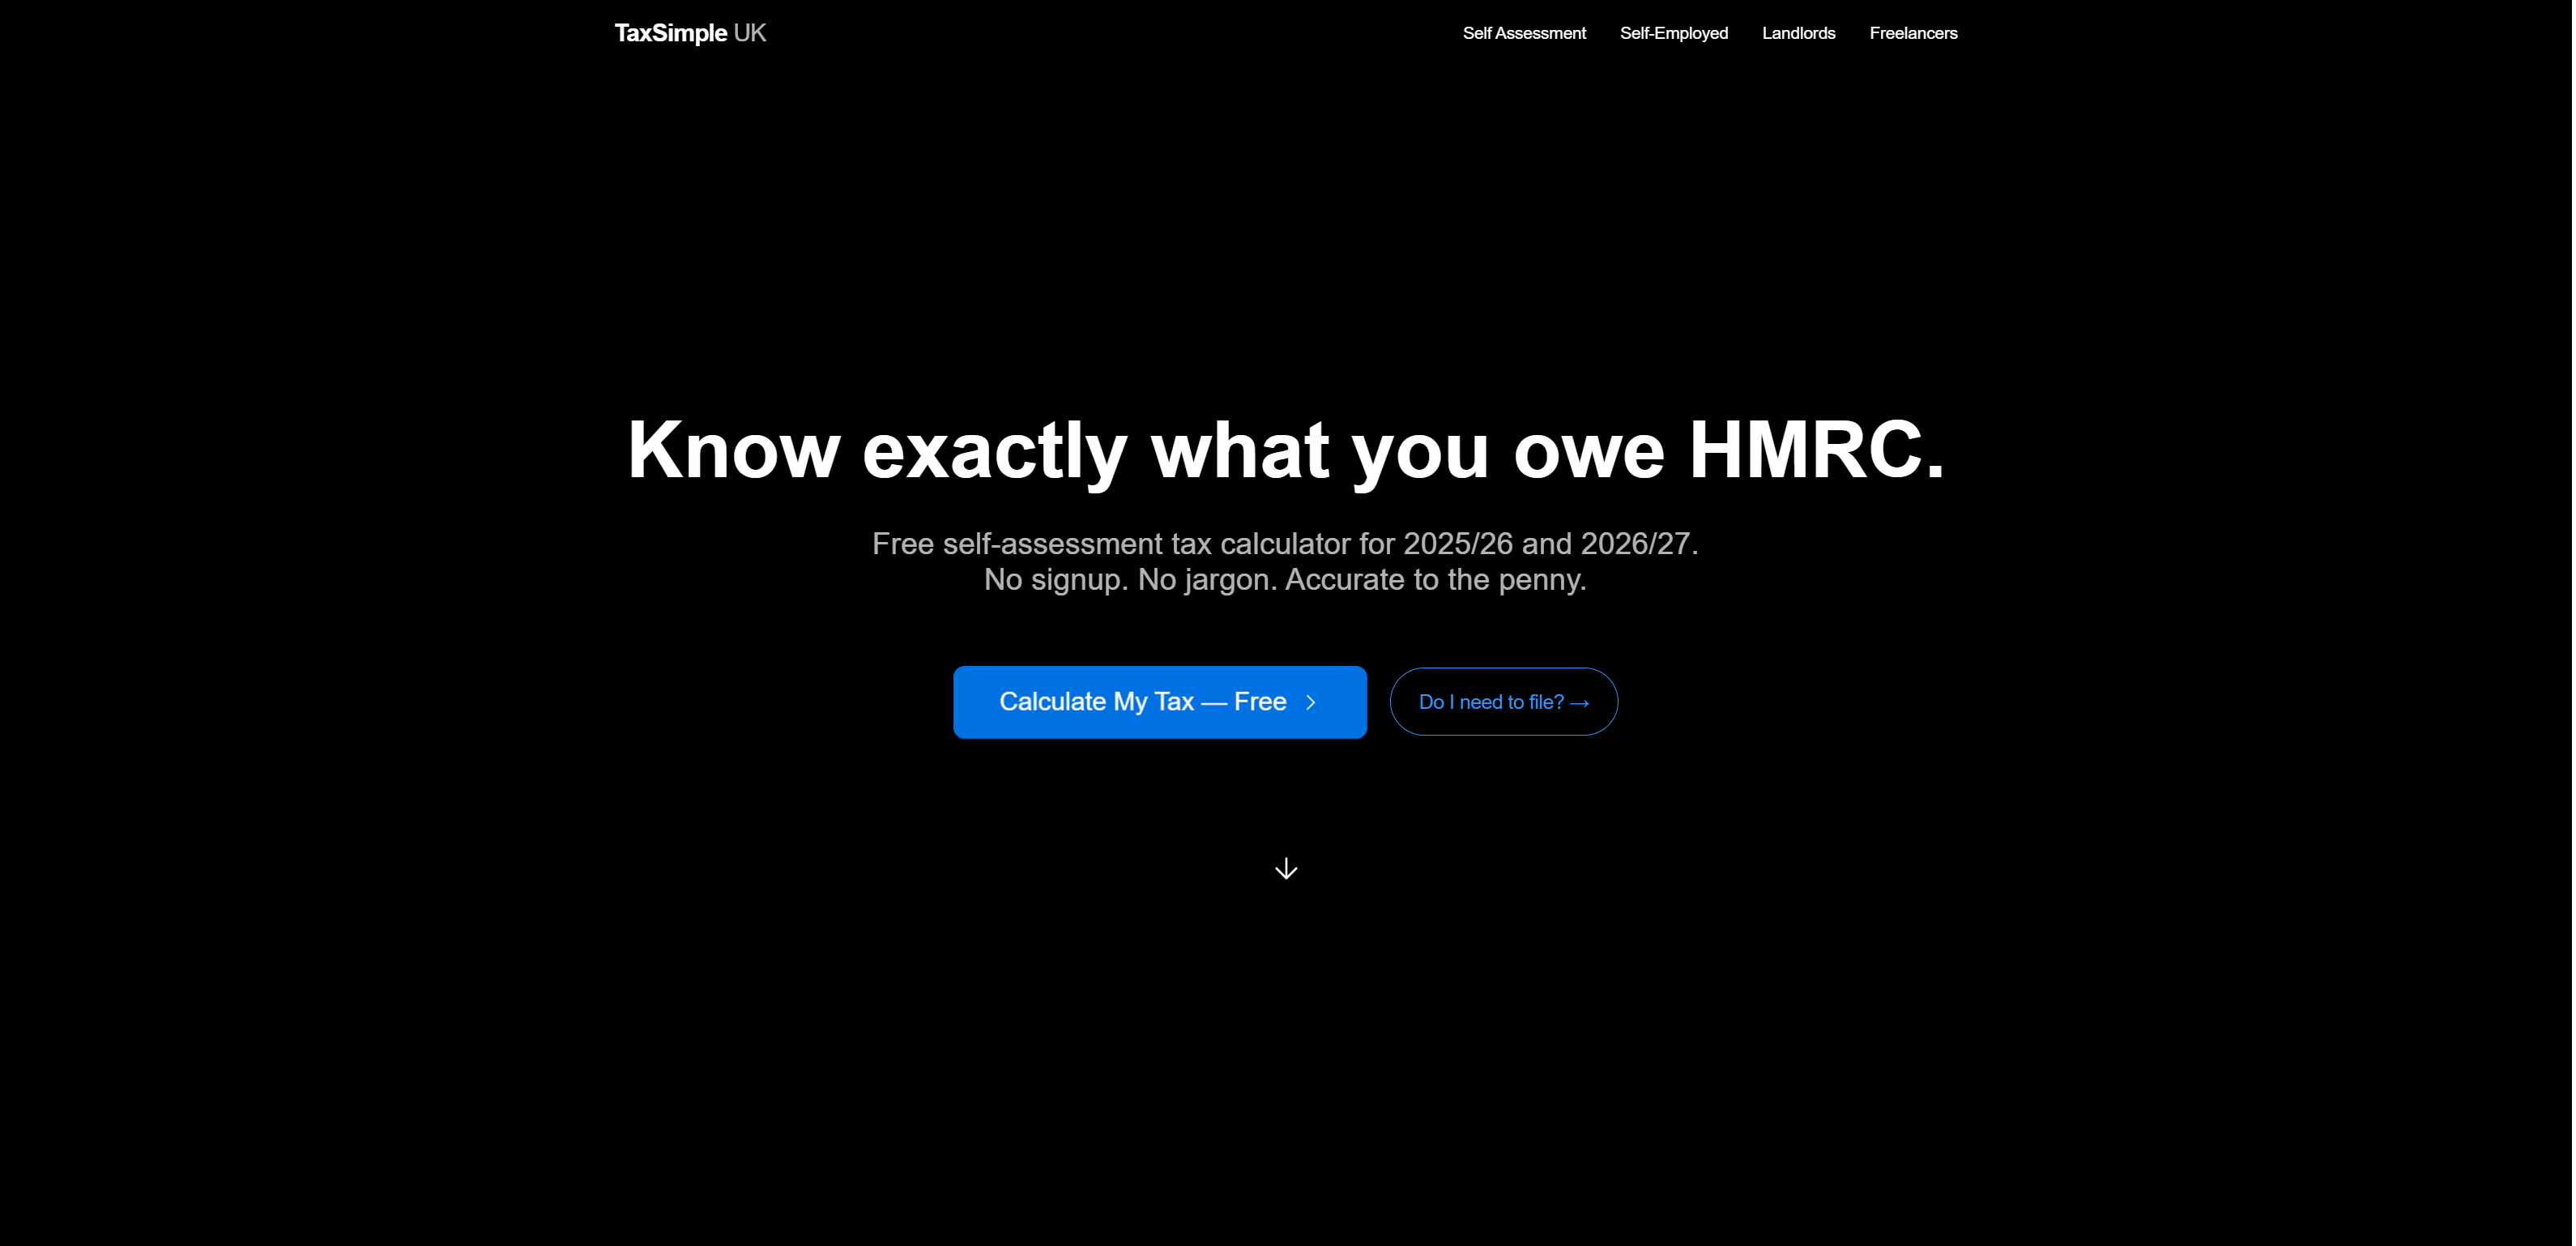
Task: Go to the Self-Employed page
Action: coord(1675,33)
